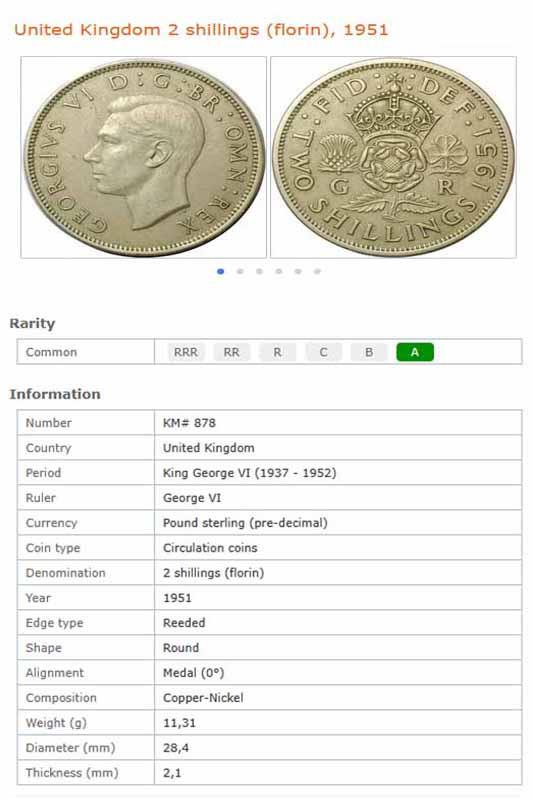The image size is (533, 800).
Task: Select the first carousel dot indicator
Action: (220, 271)
